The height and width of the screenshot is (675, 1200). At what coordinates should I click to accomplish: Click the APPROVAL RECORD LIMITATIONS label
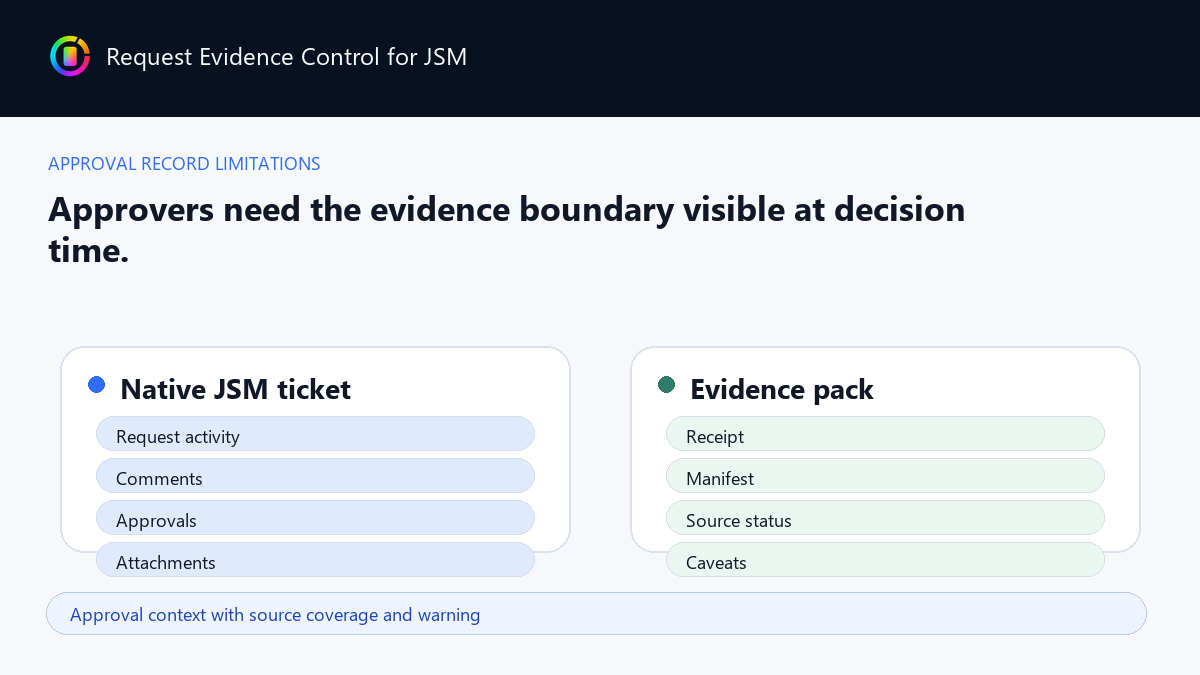184,164
